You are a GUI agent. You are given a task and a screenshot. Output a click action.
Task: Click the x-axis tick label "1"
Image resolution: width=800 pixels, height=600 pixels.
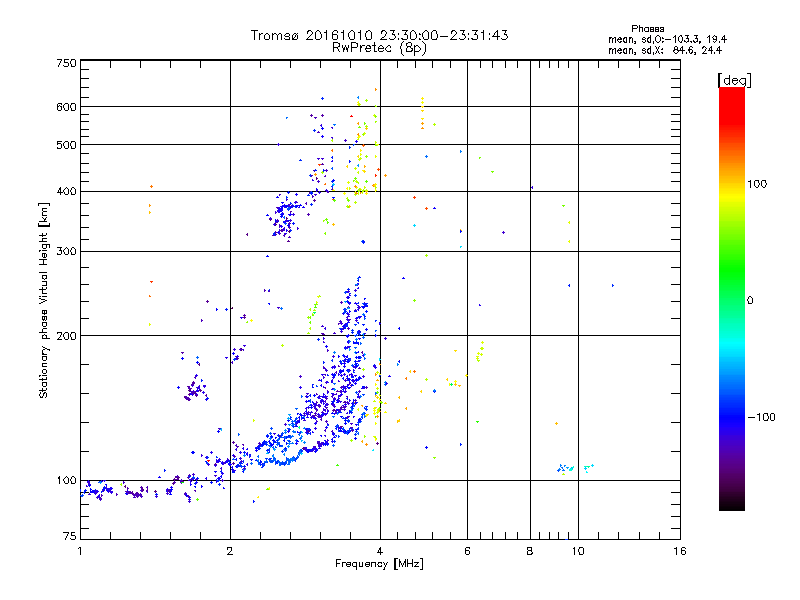tap(80, 551)
